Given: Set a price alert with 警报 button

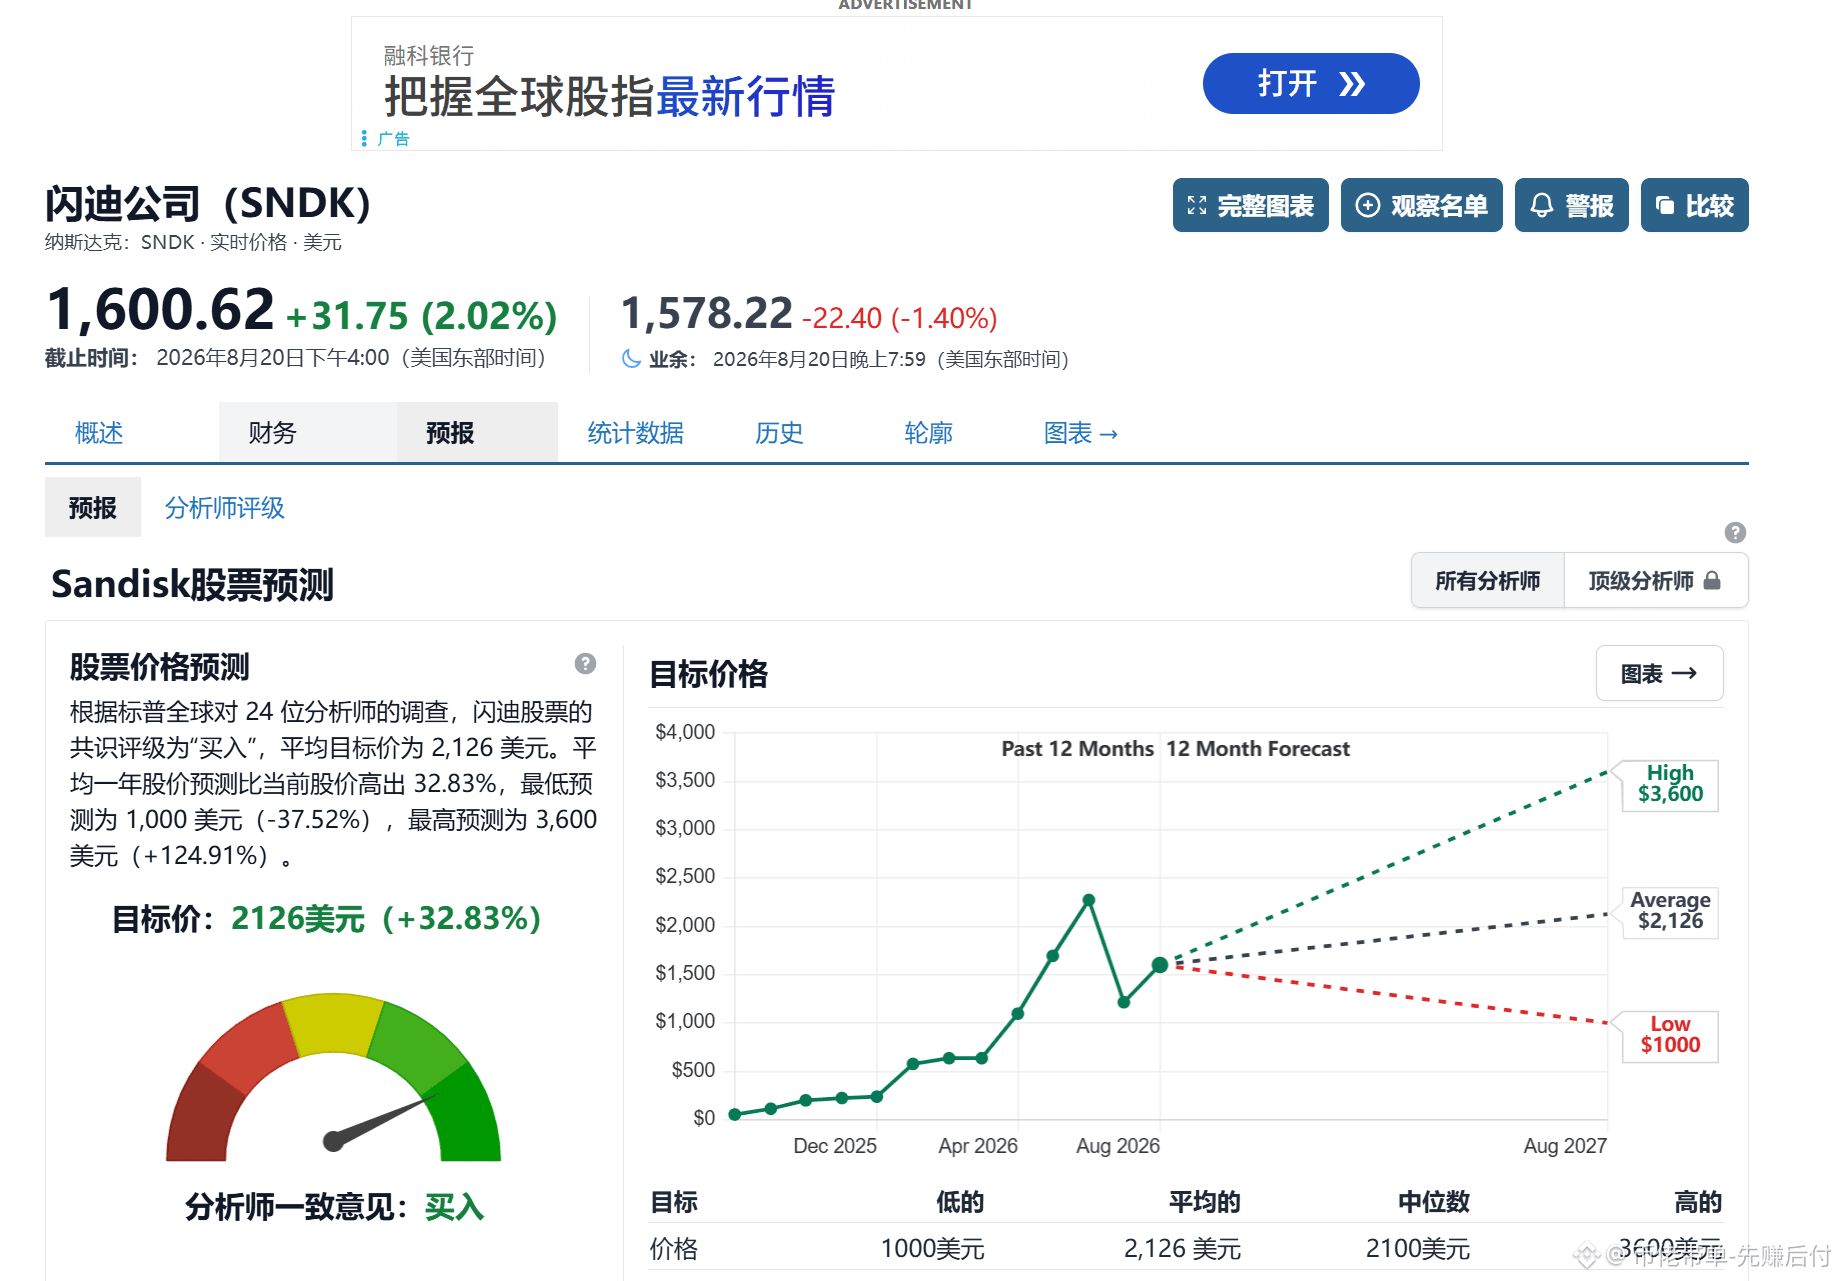Looking at the screenshot, I should pyautogui.click(x=1571, y=205).
